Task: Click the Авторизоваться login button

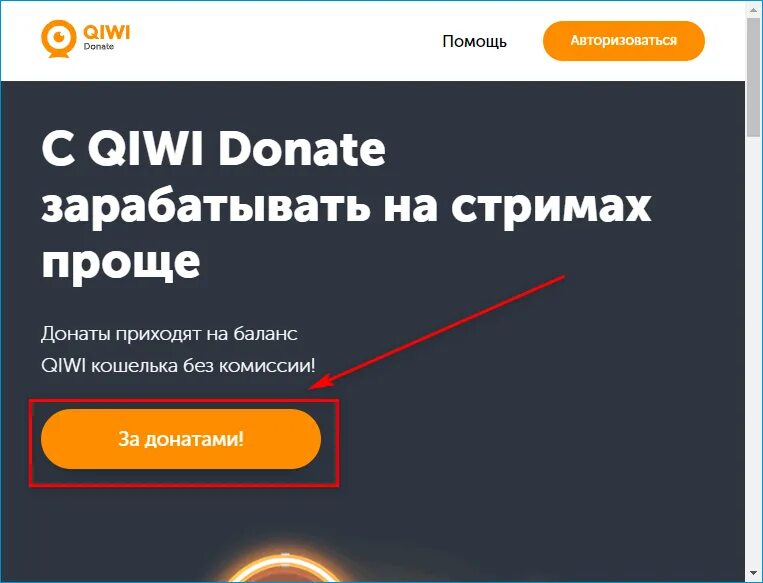Action: tap(623, 40)
